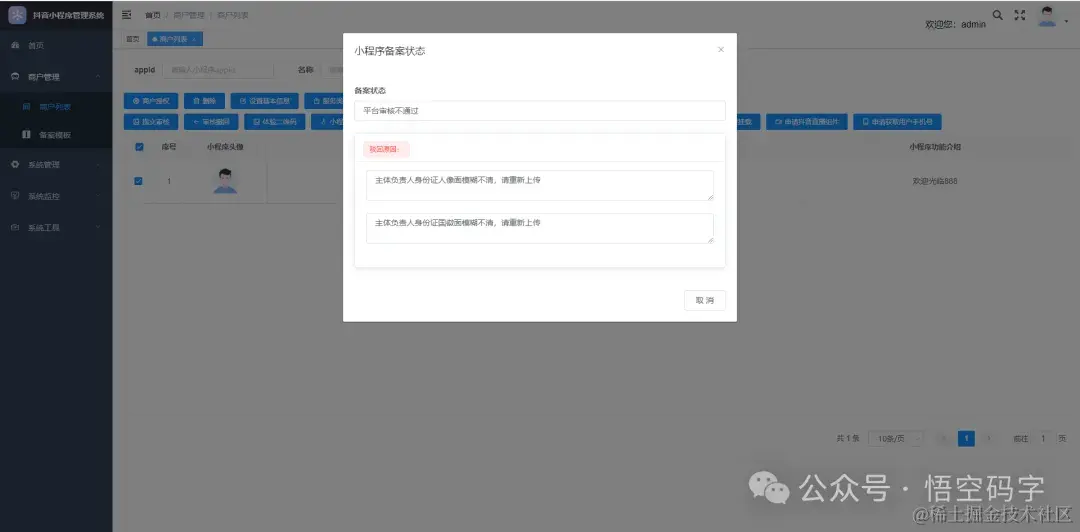Close the 商户列表 tab with its x
The width and height of the screenshot is (1080, 532).
click(x=194, y=40)
